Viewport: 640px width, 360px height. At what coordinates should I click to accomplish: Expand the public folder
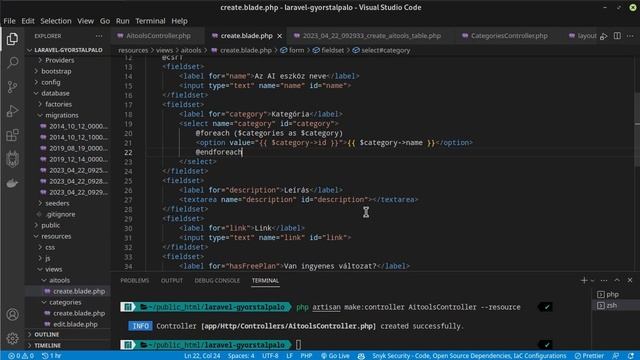pyautogui.click(x=51, y=225)
